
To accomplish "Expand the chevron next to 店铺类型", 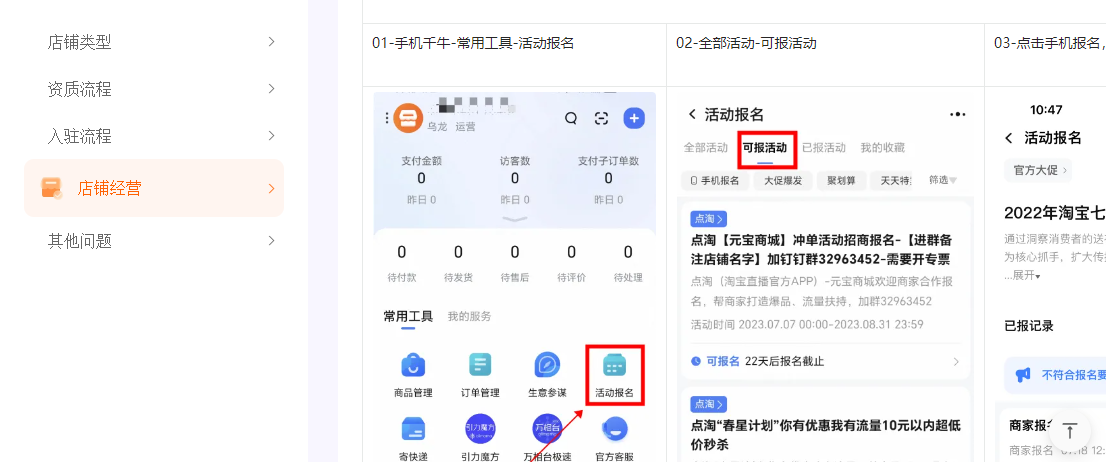I will tap(272, 42).
